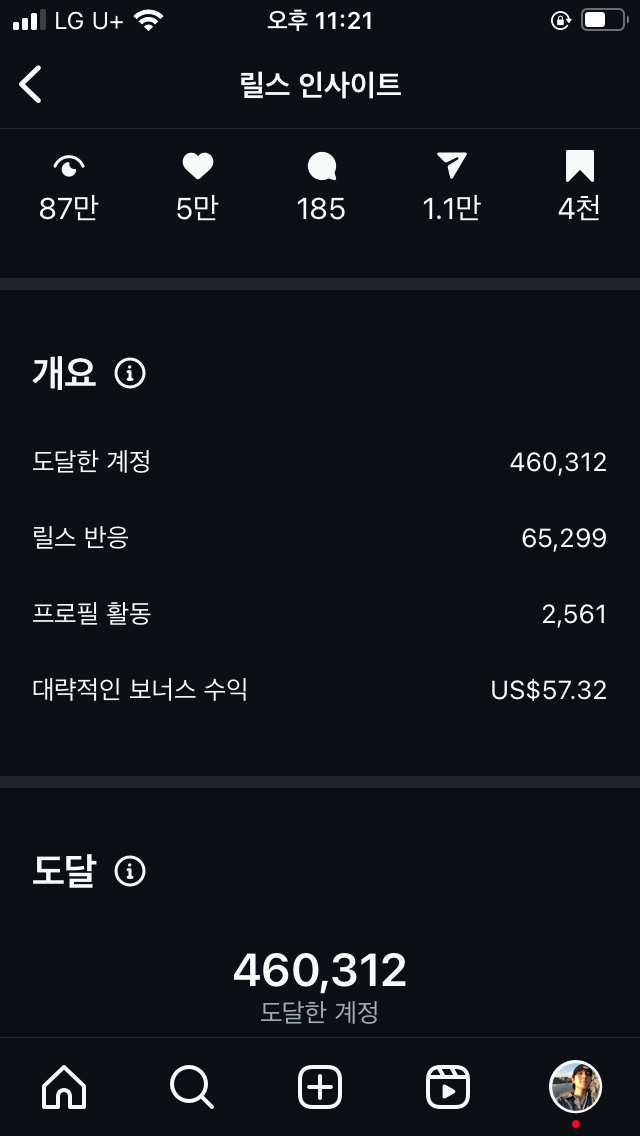The width and height of the screenshot is (640, 1136).
Task: Tap the US$57.32 bonus amount
Action: point(549,690)
